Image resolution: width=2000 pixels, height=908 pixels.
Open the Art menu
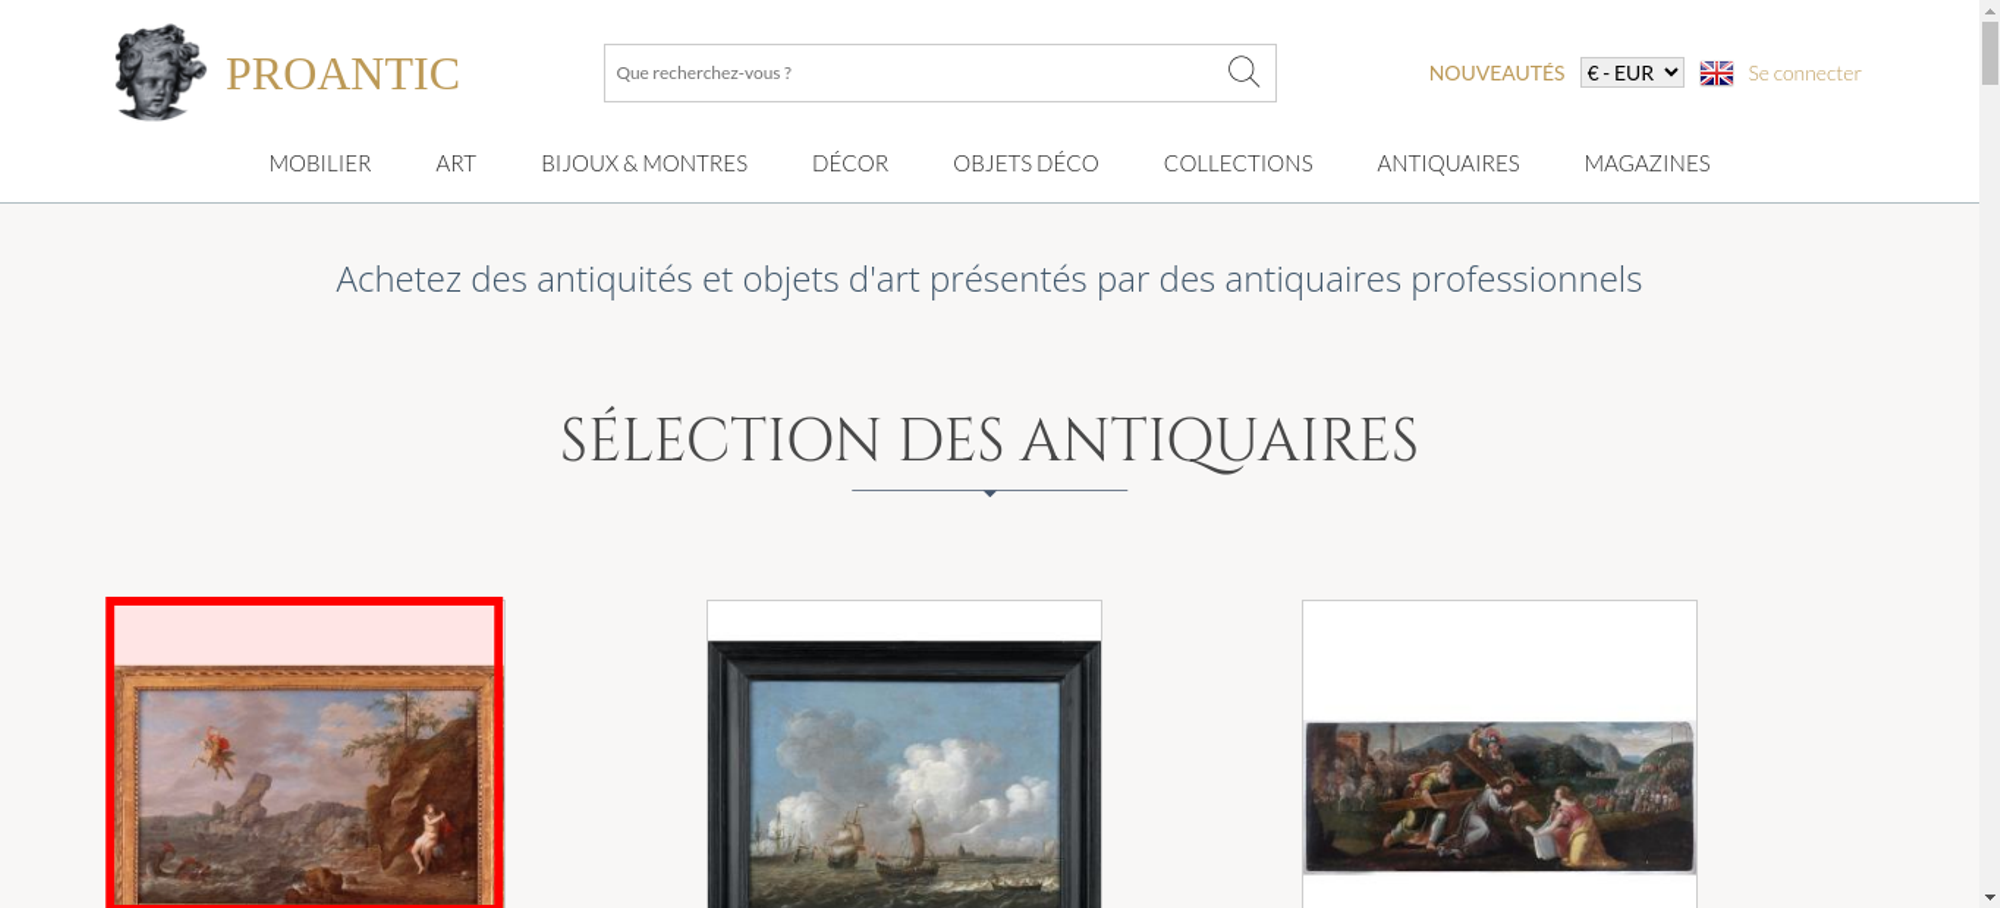[x=456, y=163]
